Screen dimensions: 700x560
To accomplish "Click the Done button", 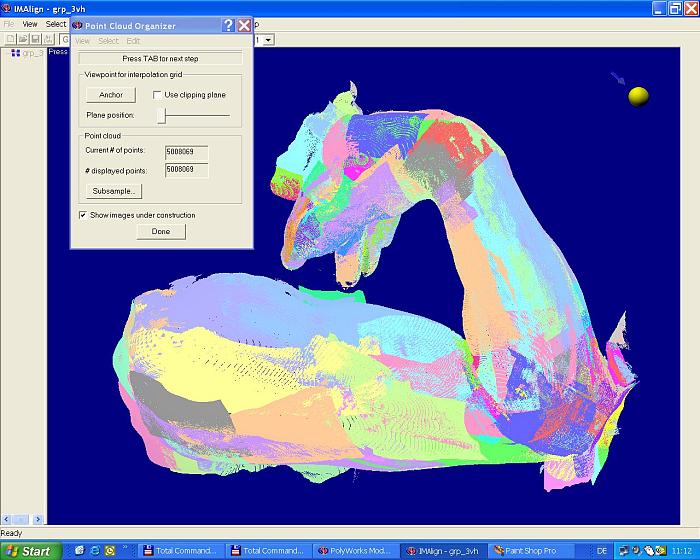I will [161, 231].
